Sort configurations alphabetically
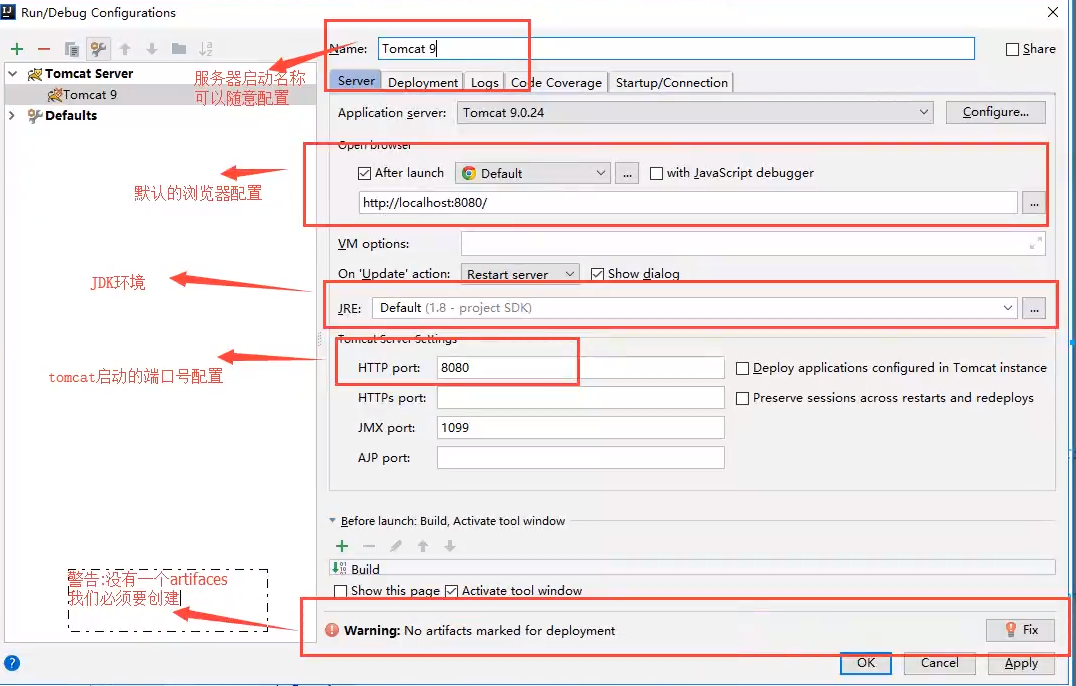The height and width of the screenshot is (686, 1076). click(x=206, y=48)
